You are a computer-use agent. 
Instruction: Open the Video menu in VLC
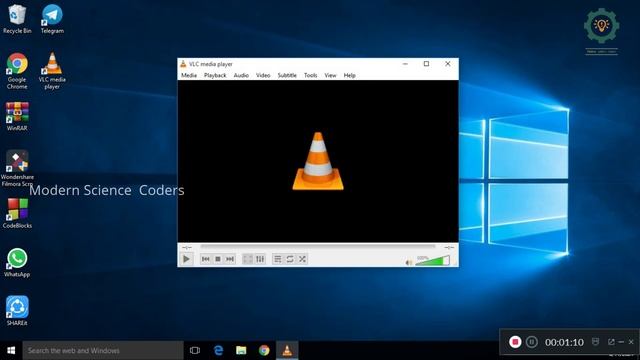pyautogui.click(x=263, y=75)
